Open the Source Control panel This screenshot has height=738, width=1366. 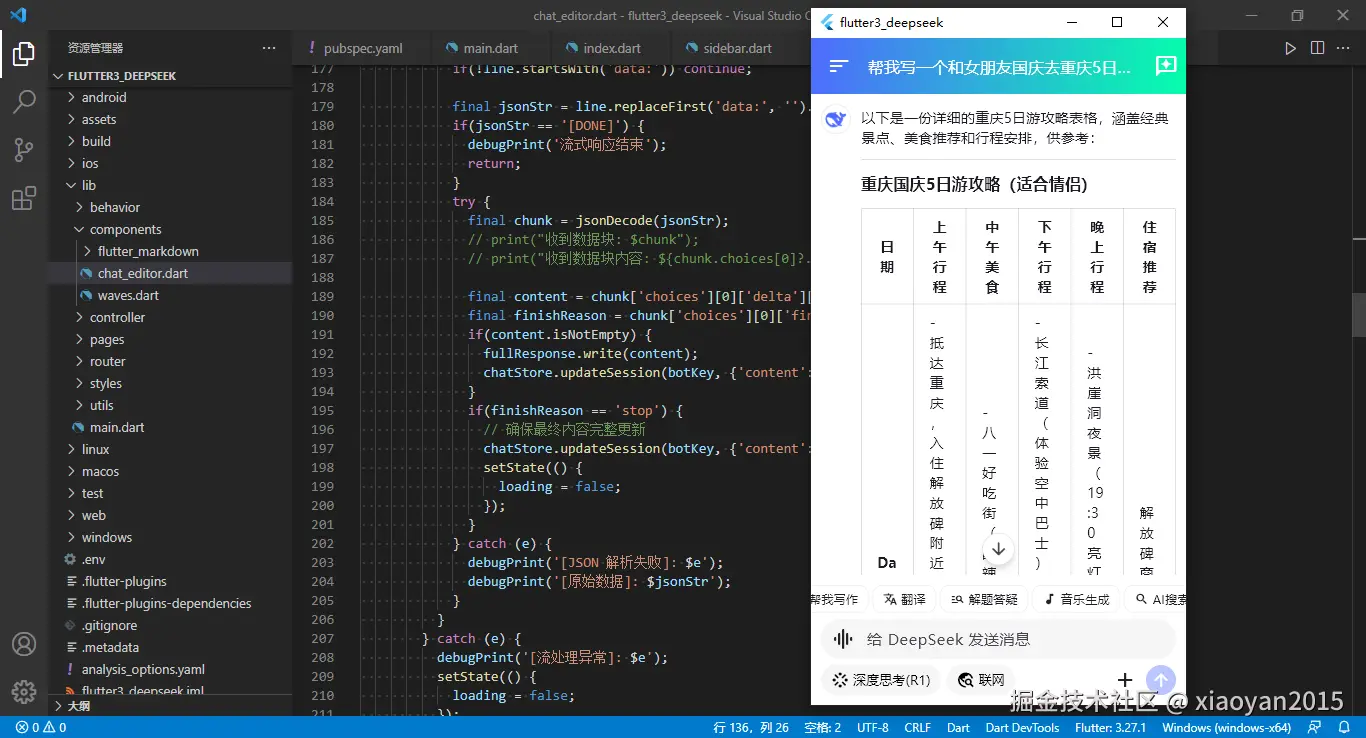pos(24,148)
